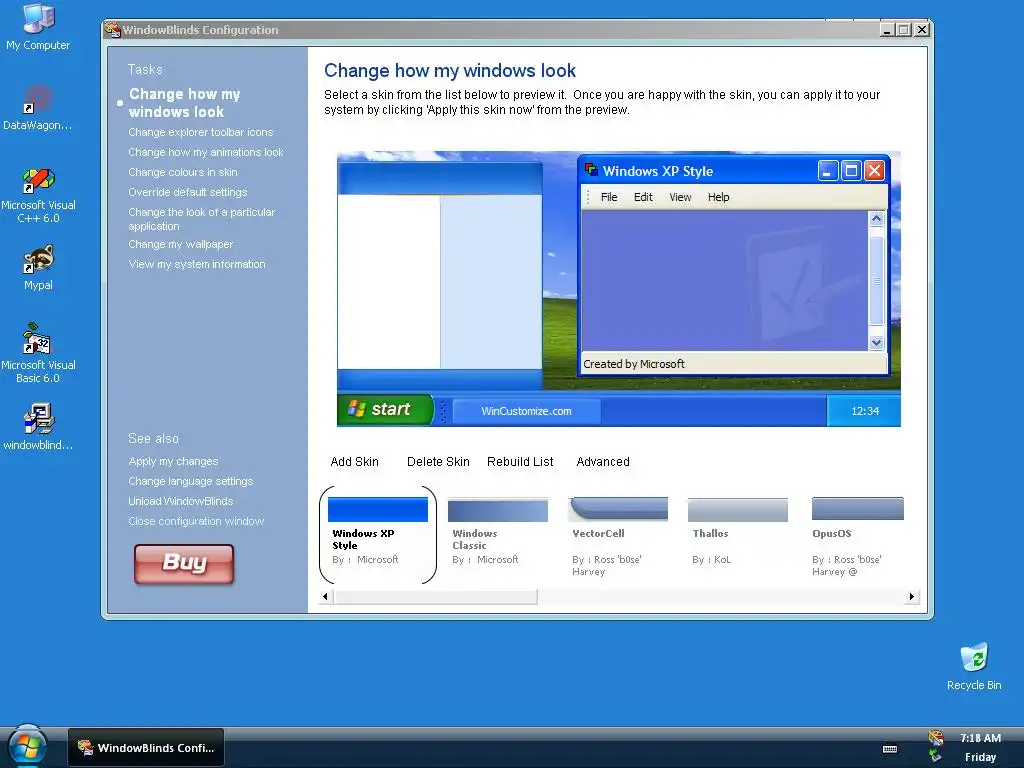Click Unload WindowBlinds
1024x768 pixels.
pos(180,501)
